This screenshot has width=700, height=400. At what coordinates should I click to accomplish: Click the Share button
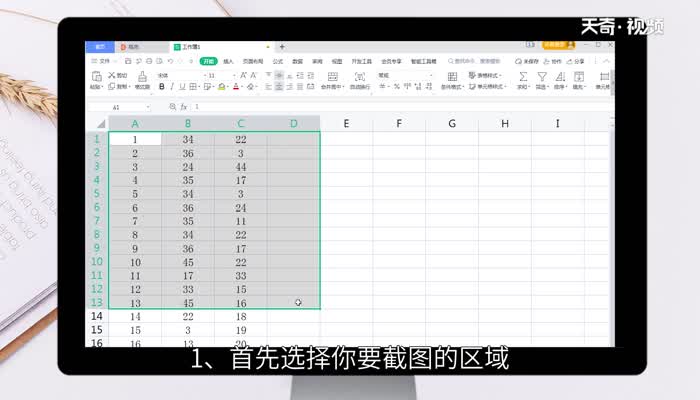575,61
